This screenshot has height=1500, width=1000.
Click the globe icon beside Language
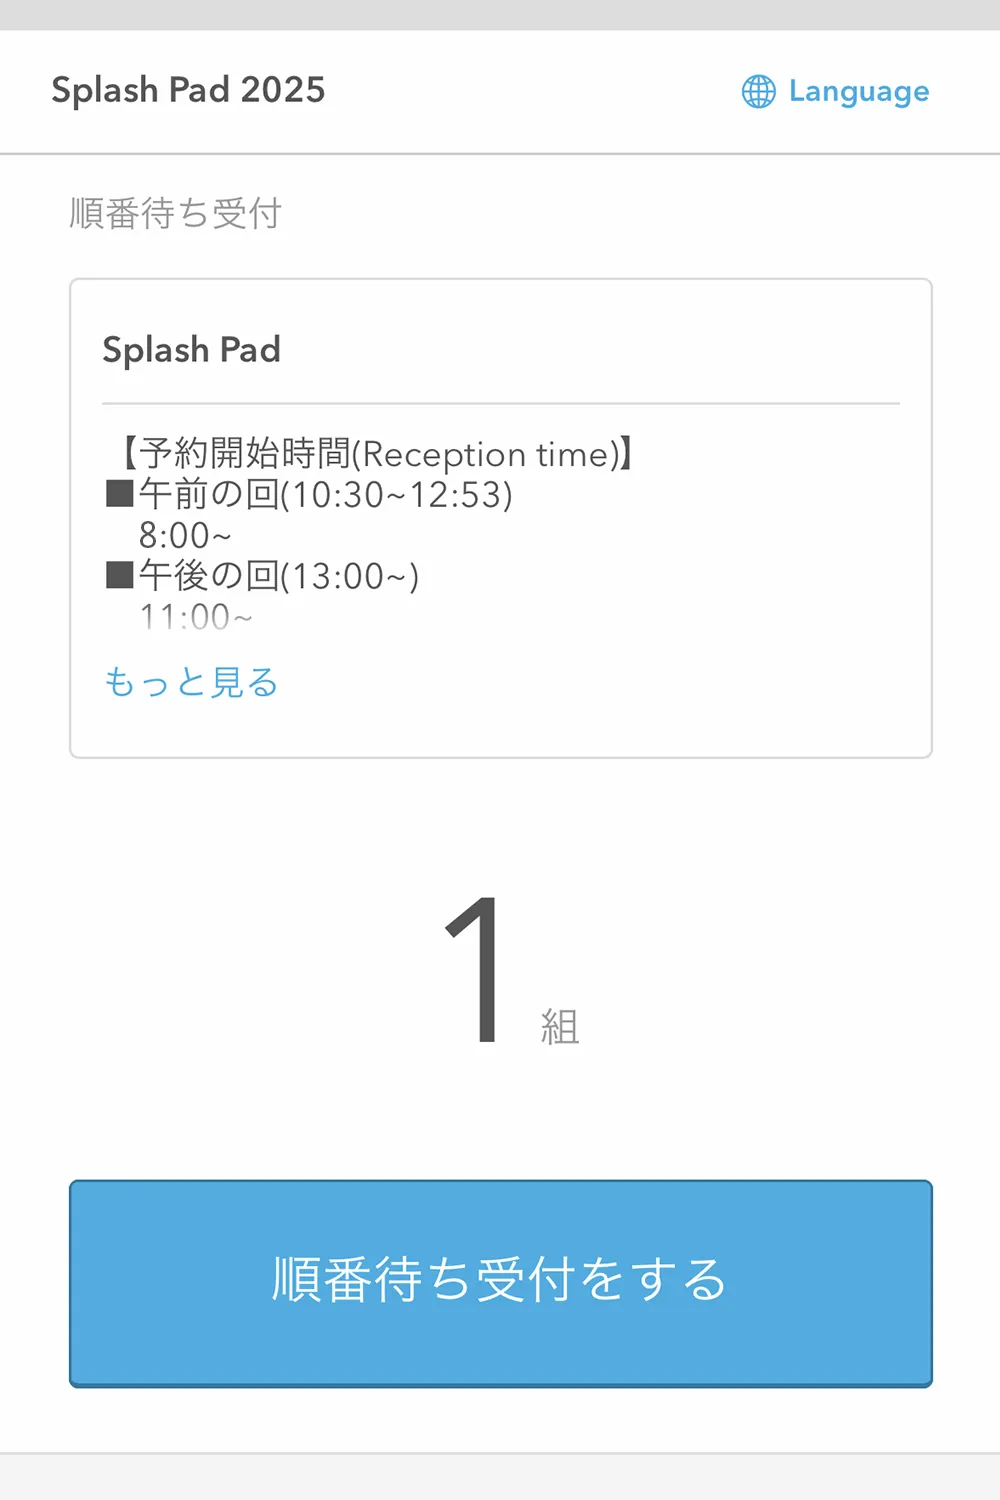pos(758,91)
